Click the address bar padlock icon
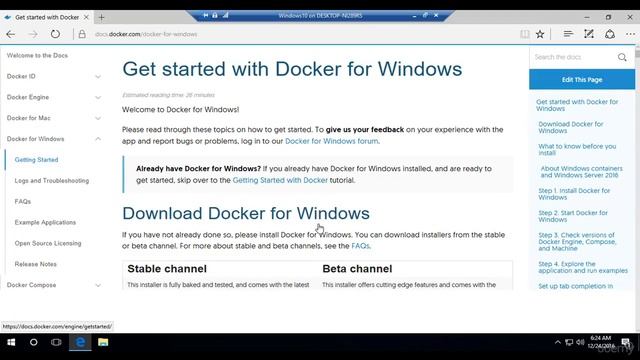This screenshot has height=360, width=640. tap(82, 34)
